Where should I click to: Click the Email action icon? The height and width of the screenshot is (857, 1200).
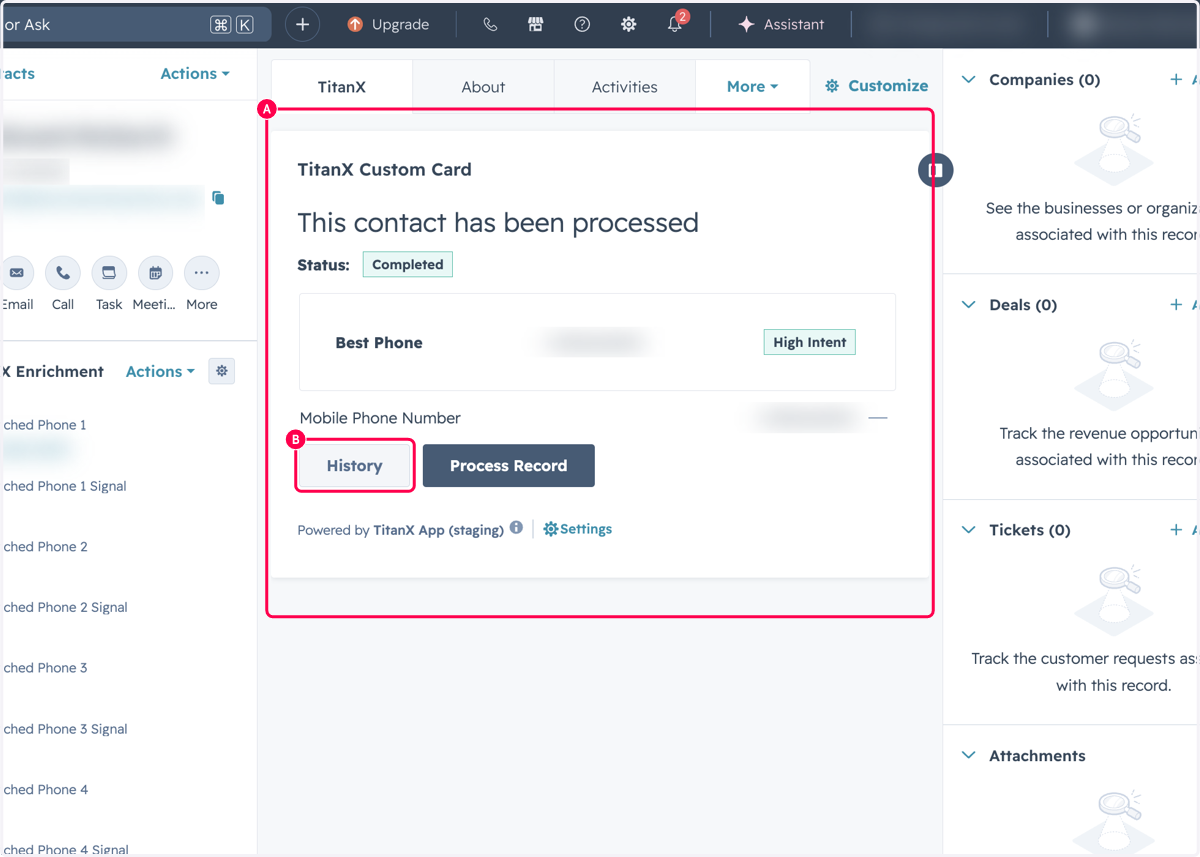pyautogui.click(x=16, y=273)
